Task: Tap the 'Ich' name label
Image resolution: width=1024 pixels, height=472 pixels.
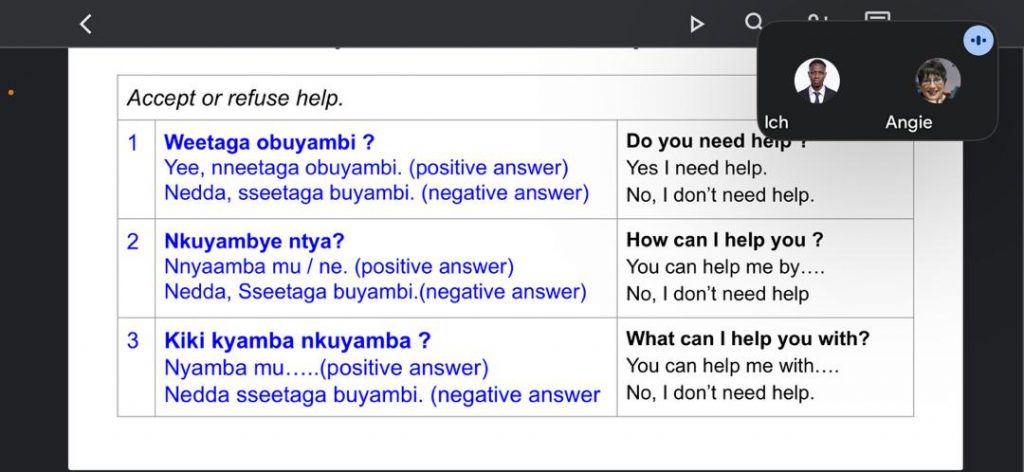Action: pos(776,123)
